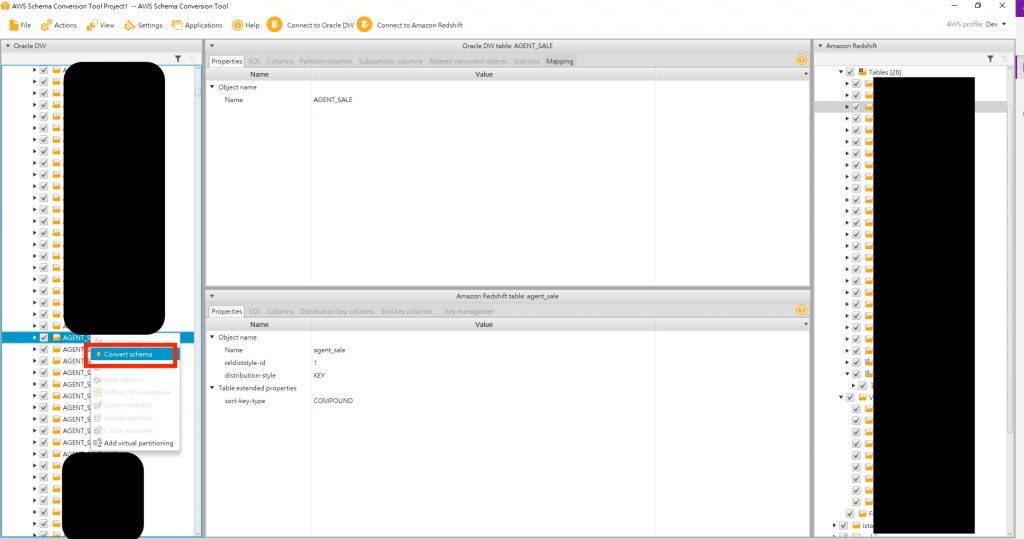Switch to Columns tab of Oracle DW table
The image size is (1024, 539).
point(280,61)
